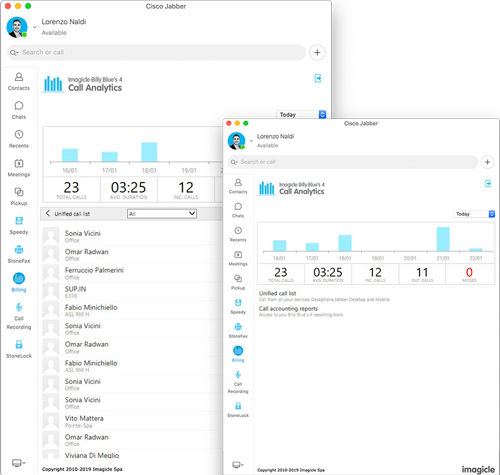Click the 23 total calls tile in the front window
The width and height of the screenshot is (500, 475).
pos(281,274)
